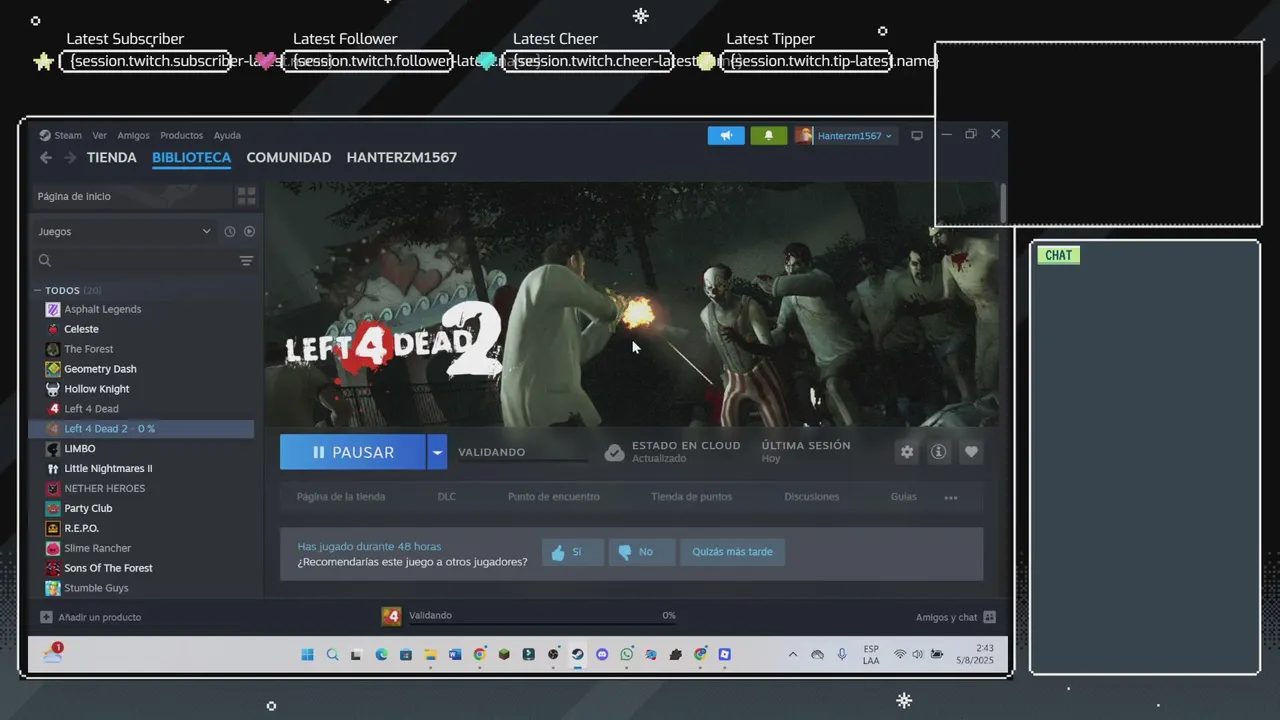Open Punto de encuentro link

[553, 497]
